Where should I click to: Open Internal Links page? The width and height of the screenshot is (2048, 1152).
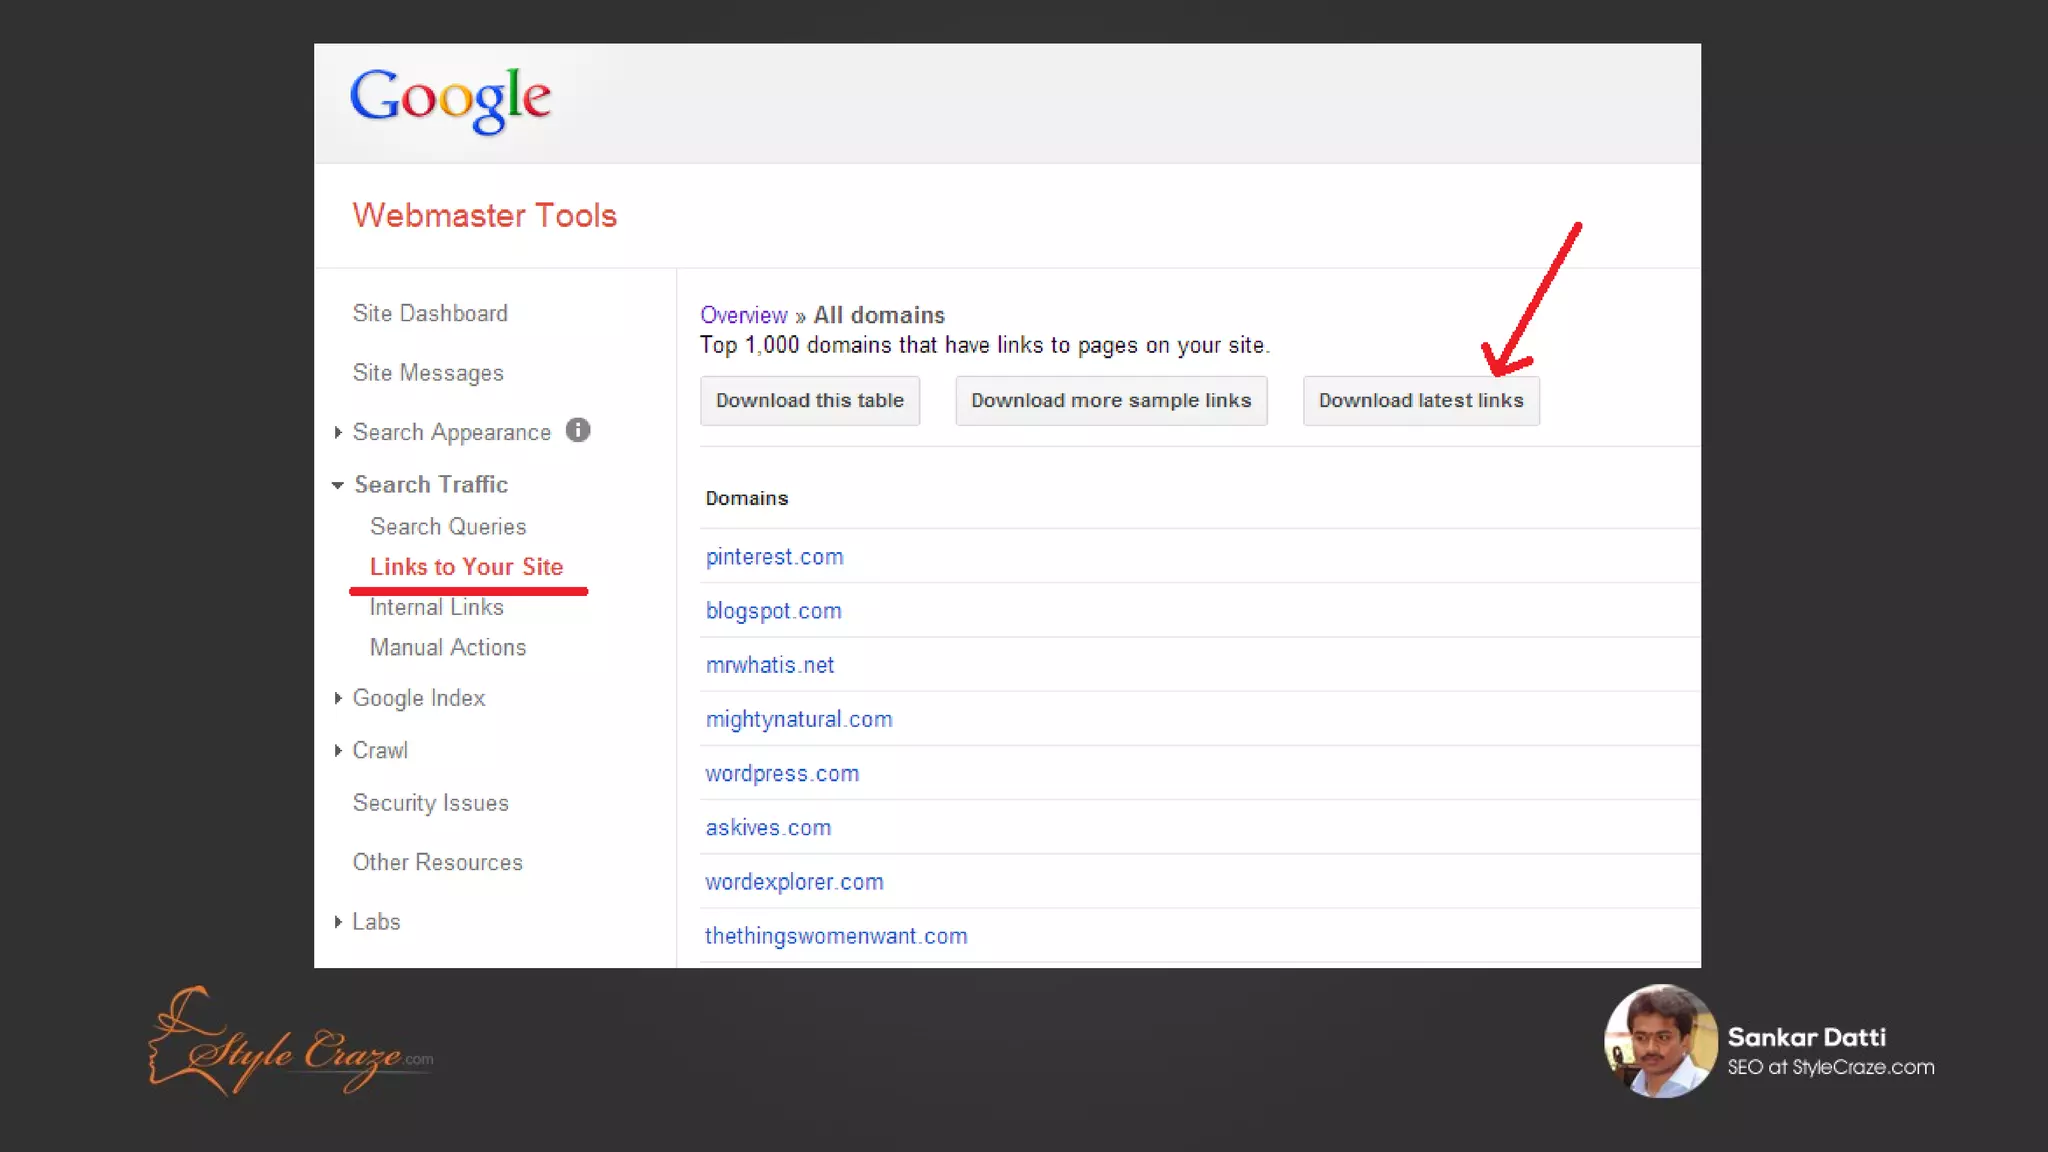[436, 607]
